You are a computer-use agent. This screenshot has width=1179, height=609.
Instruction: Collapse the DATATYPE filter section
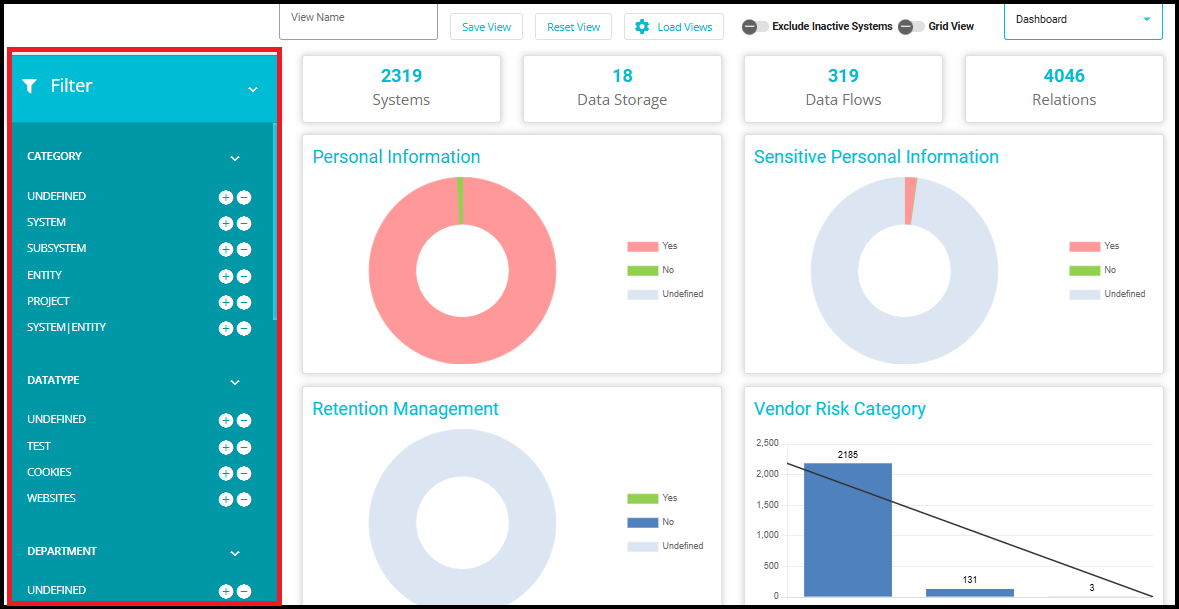(235, 382)
